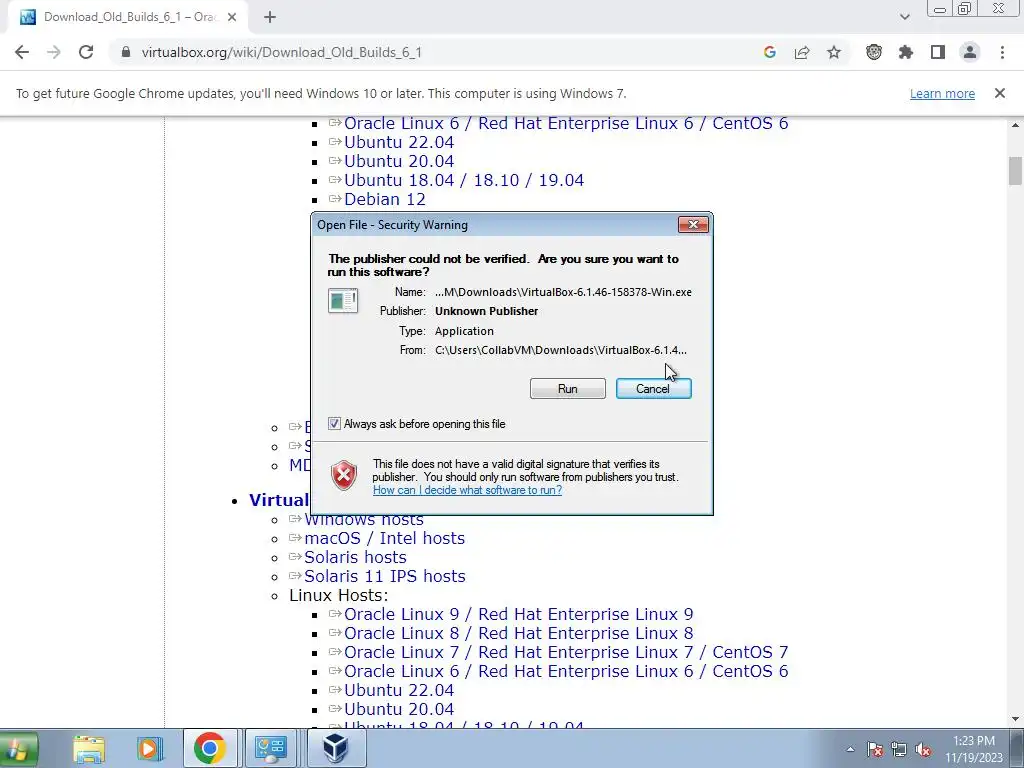Open the Windows Start menu

[18, 748]
